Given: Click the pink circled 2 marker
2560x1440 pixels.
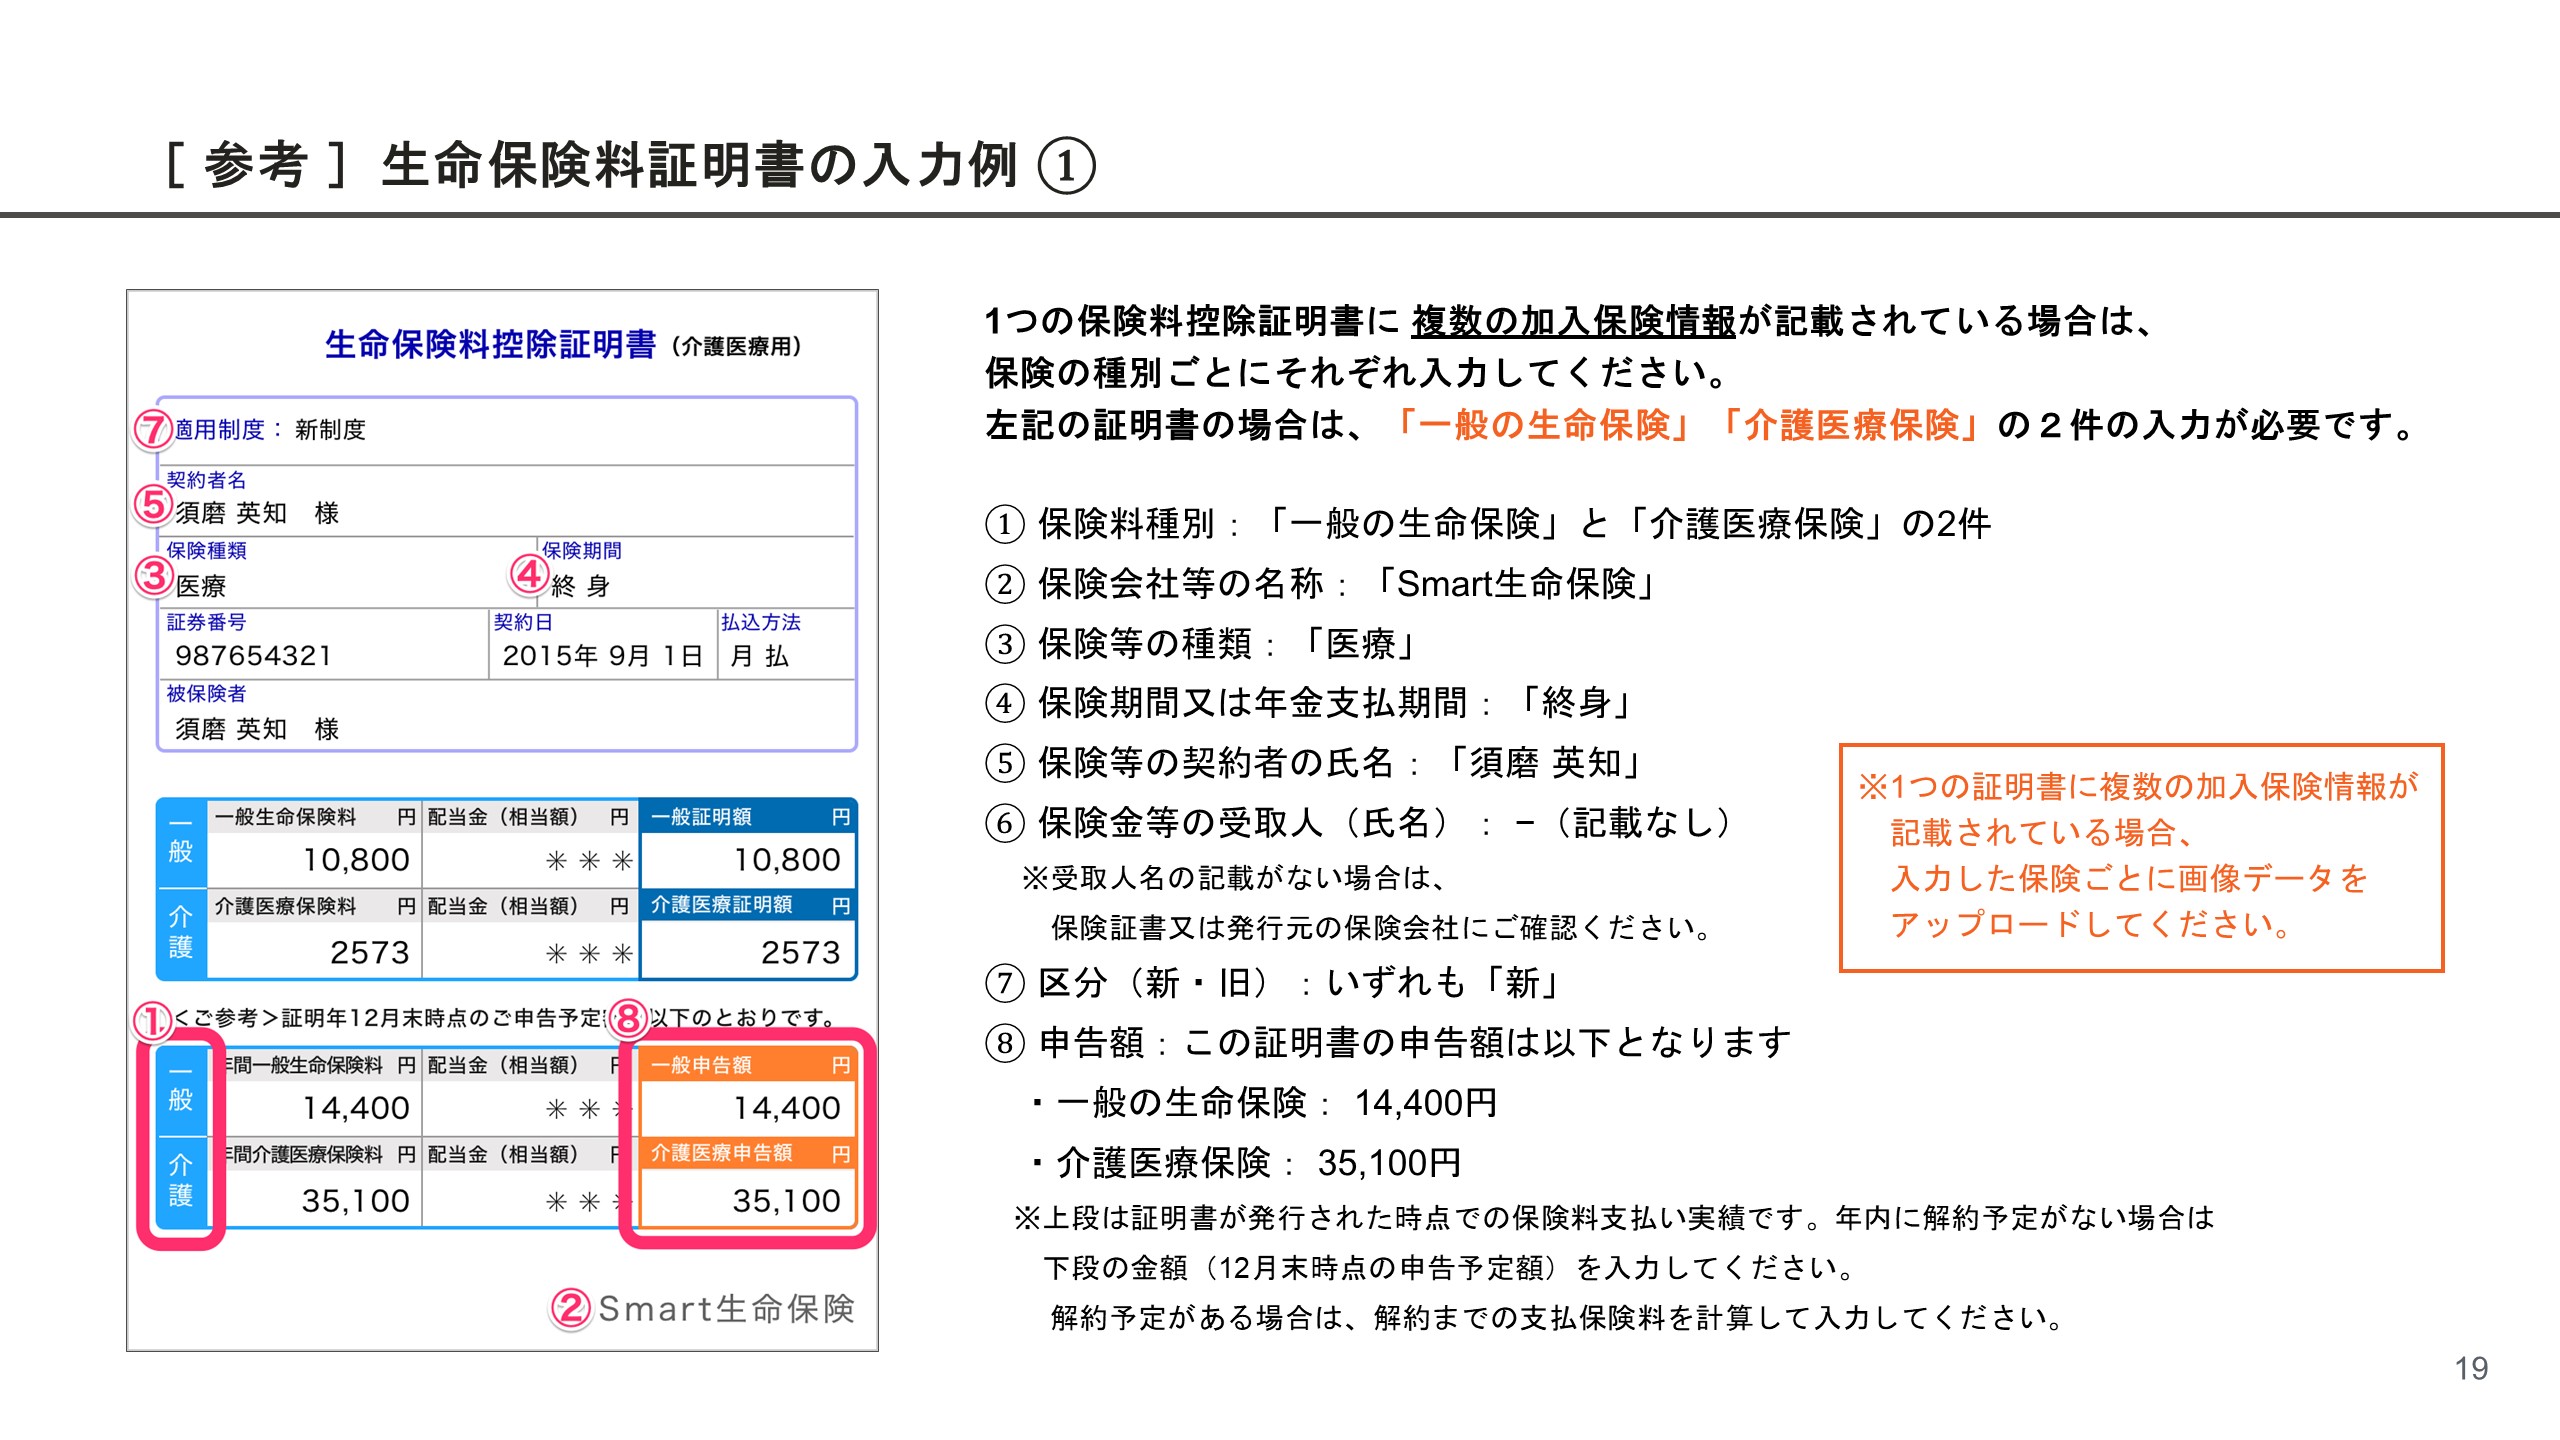Looking at the screenshot, I should [x=570, y=1308].
